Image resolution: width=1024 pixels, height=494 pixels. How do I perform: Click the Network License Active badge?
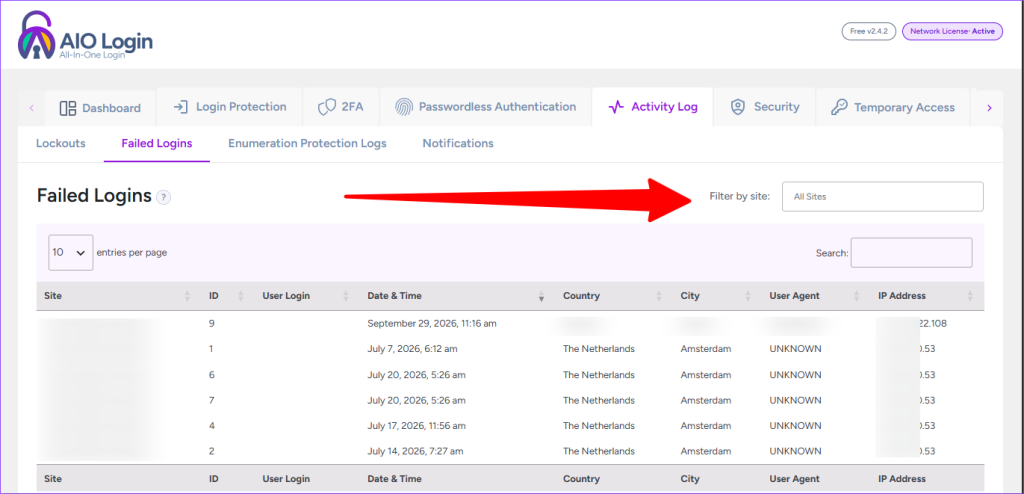[952, 31]
